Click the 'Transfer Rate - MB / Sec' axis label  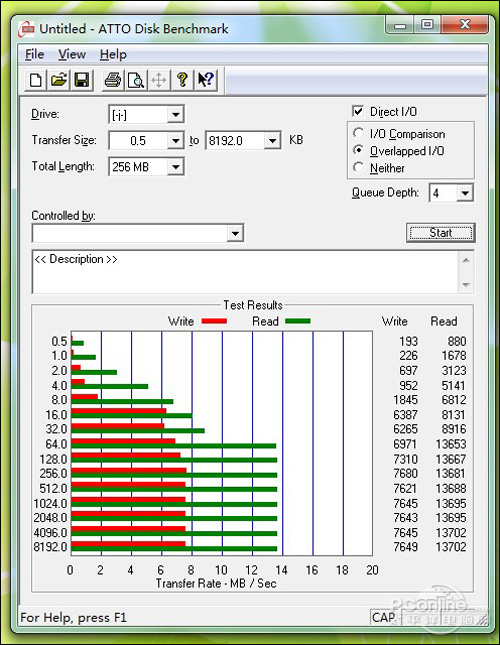pyautogui.click(x=216, y=583)
